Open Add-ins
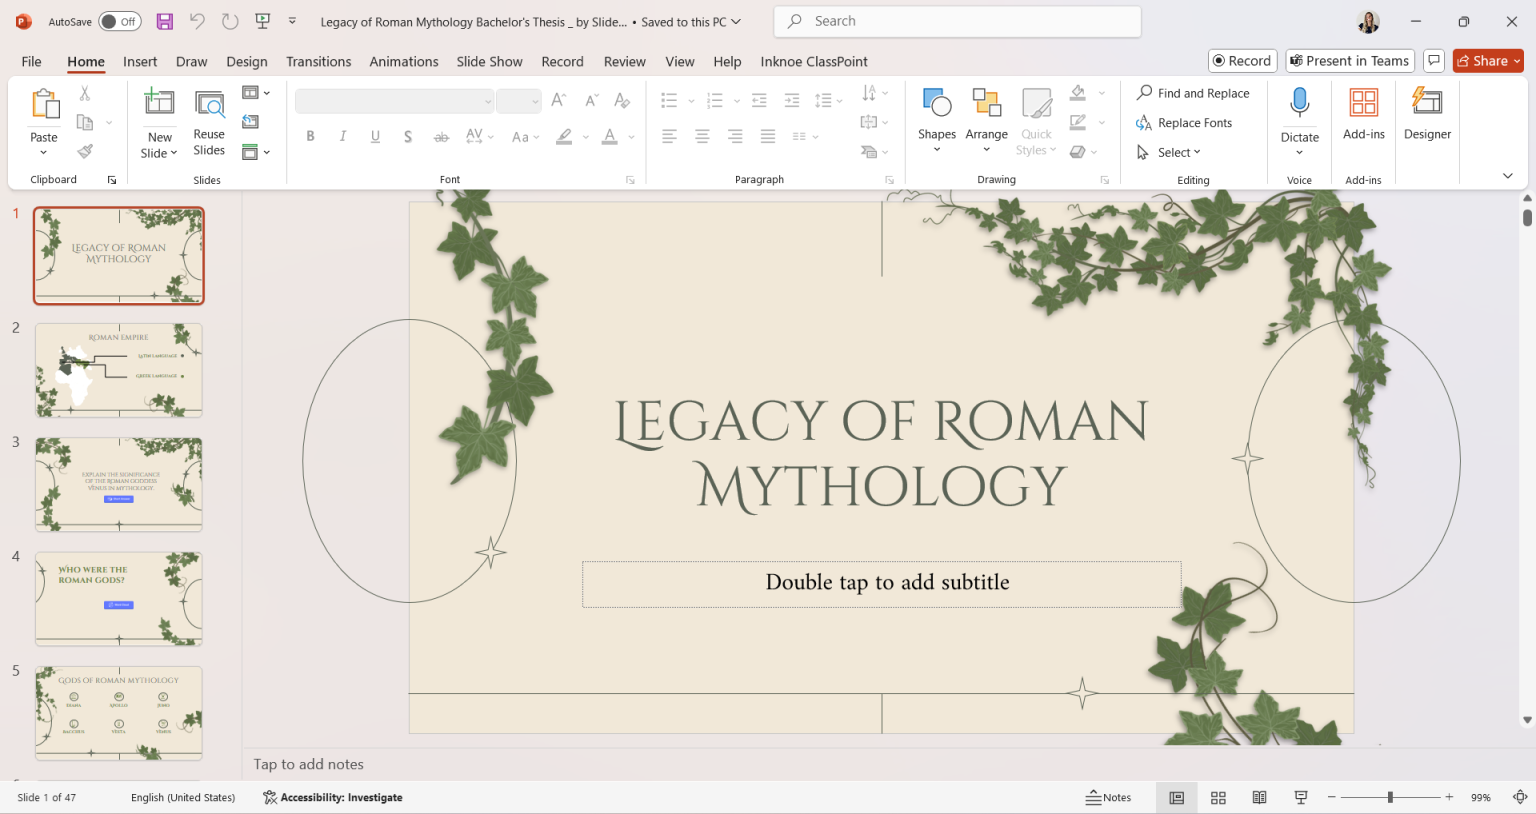Screen dimensions: 1536x814 (1364, 113)
